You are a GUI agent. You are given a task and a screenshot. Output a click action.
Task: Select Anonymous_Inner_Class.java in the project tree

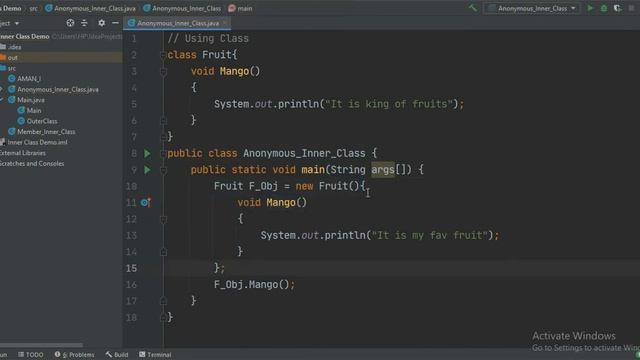click(x=58, y=89)
